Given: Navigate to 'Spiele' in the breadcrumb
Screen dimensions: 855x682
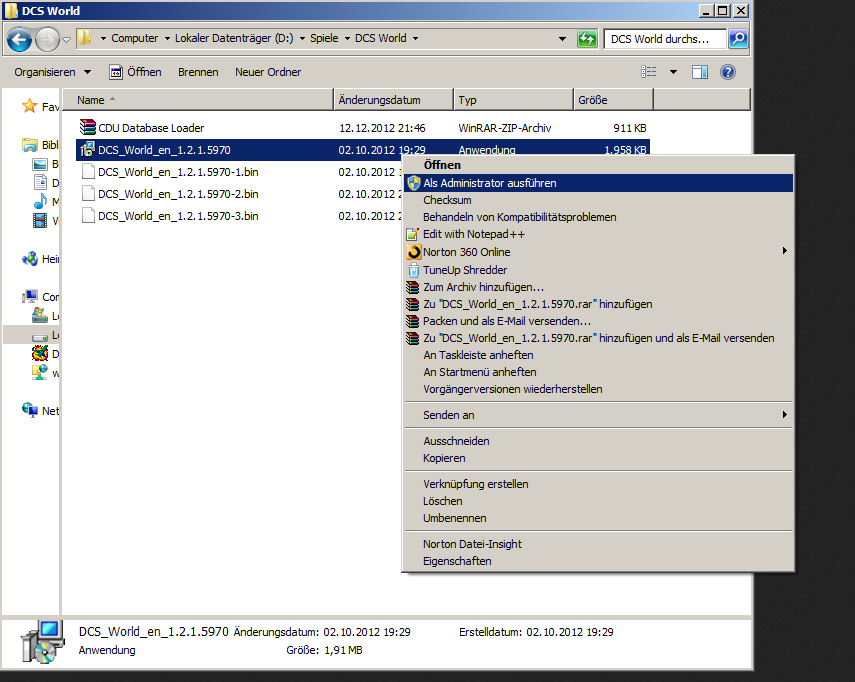Looking at the screenshot, I should coord(324,38).
